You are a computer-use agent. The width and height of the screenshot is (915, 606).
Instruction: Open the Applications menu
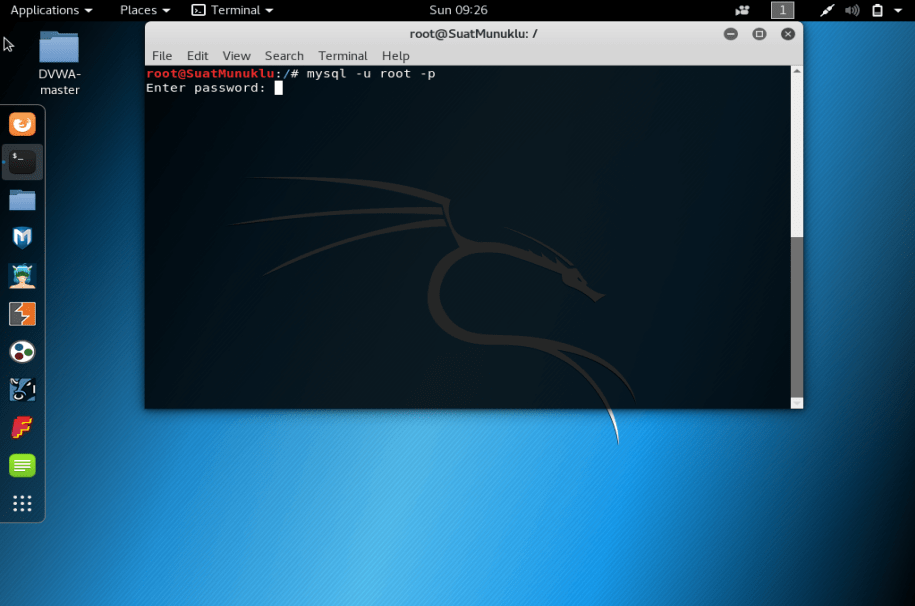coord(51,10)
